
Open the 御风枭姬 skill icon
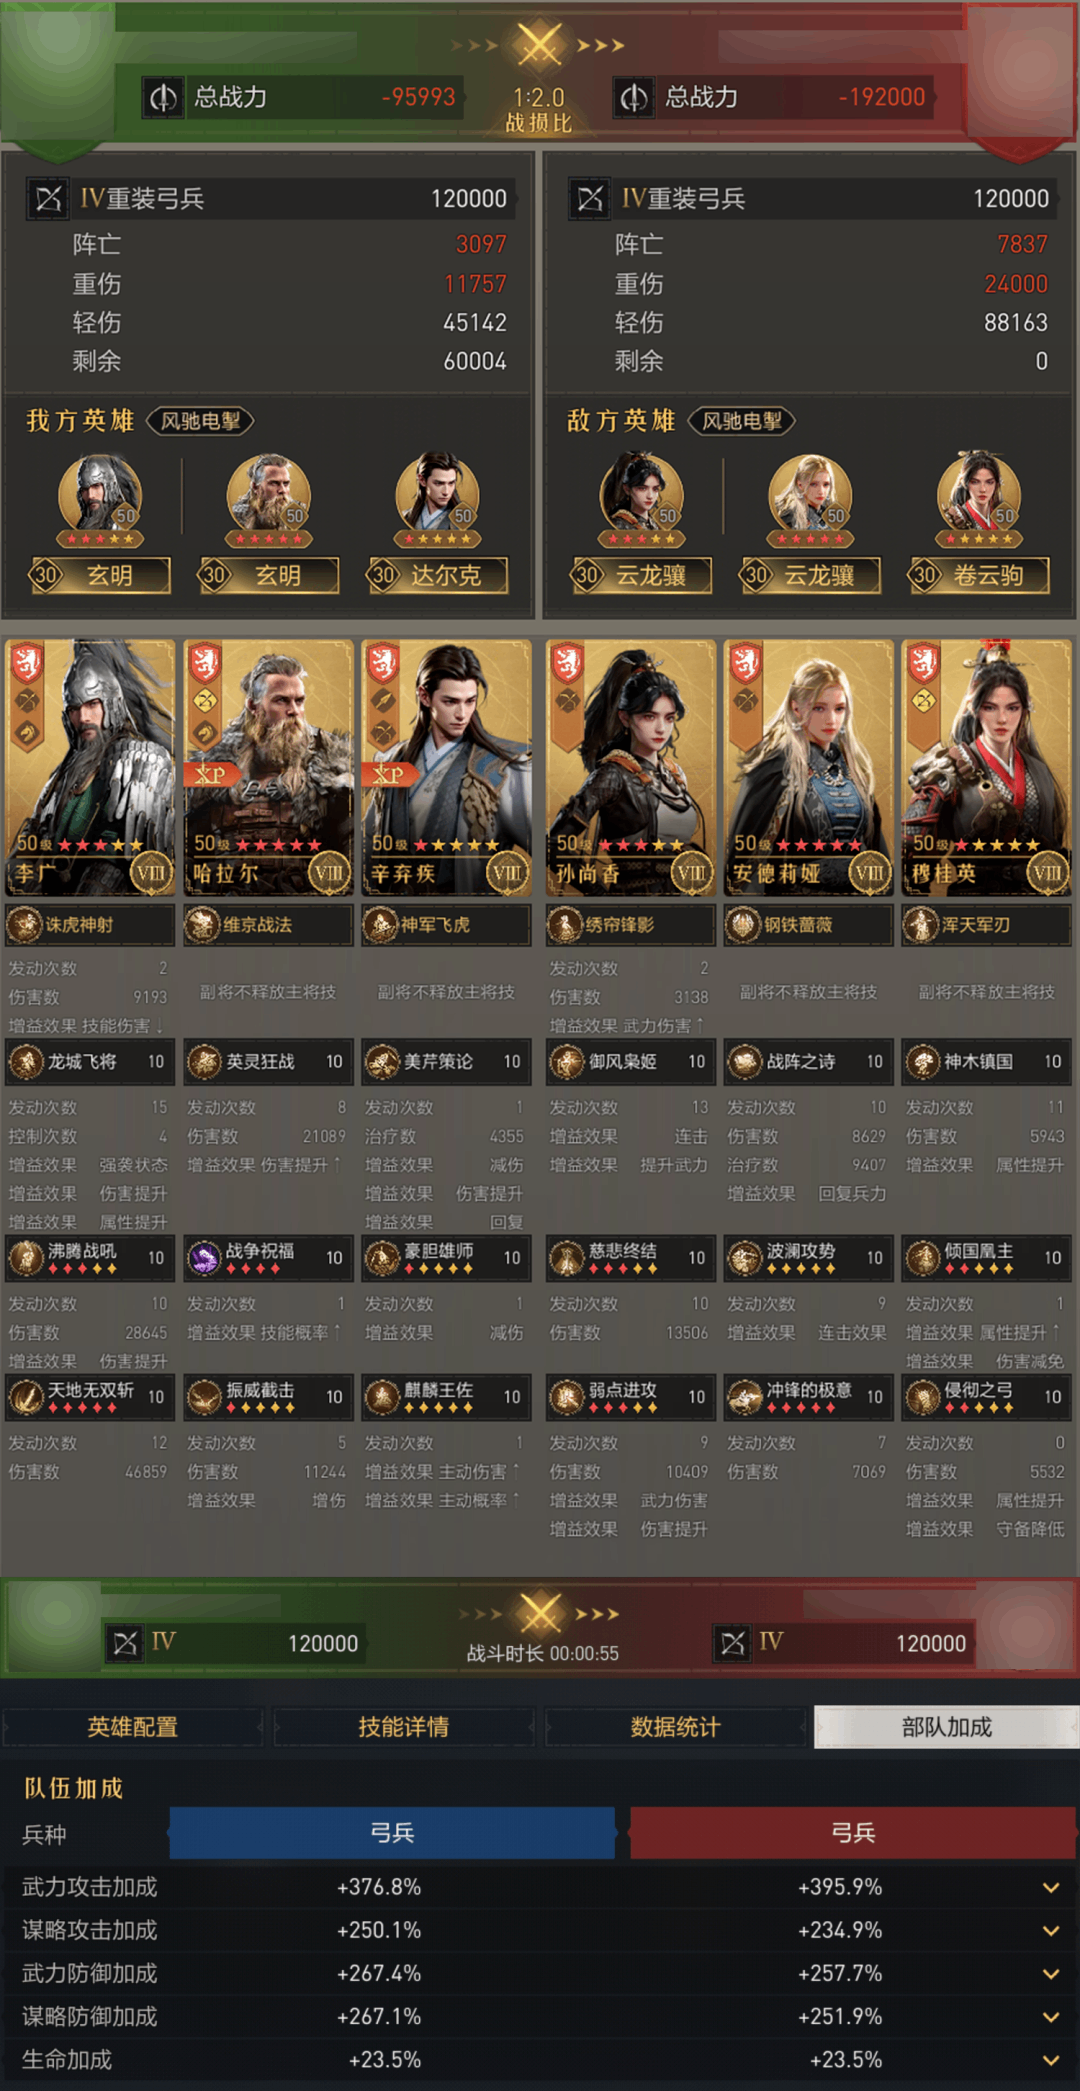pyautogui.click(x=566, y=1062)
